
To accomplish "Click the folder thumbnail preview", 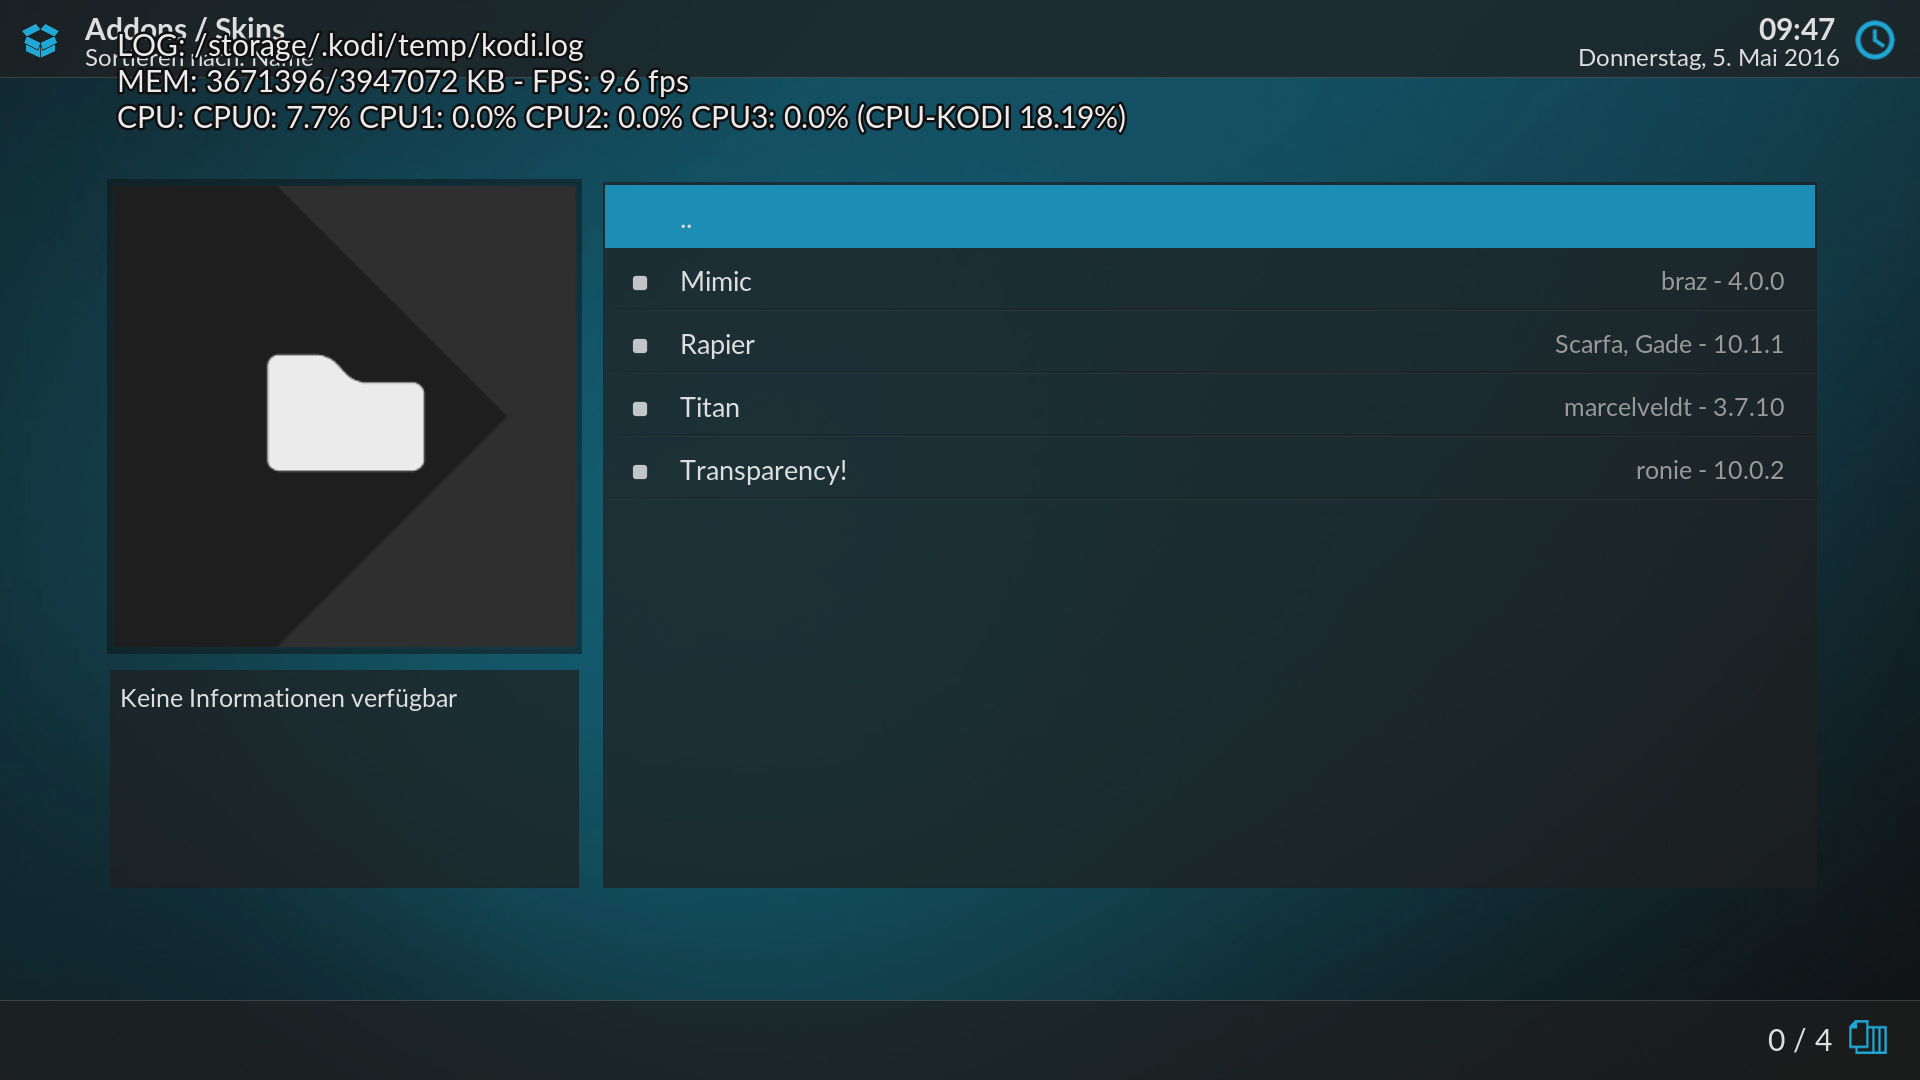I will (344, 416).
